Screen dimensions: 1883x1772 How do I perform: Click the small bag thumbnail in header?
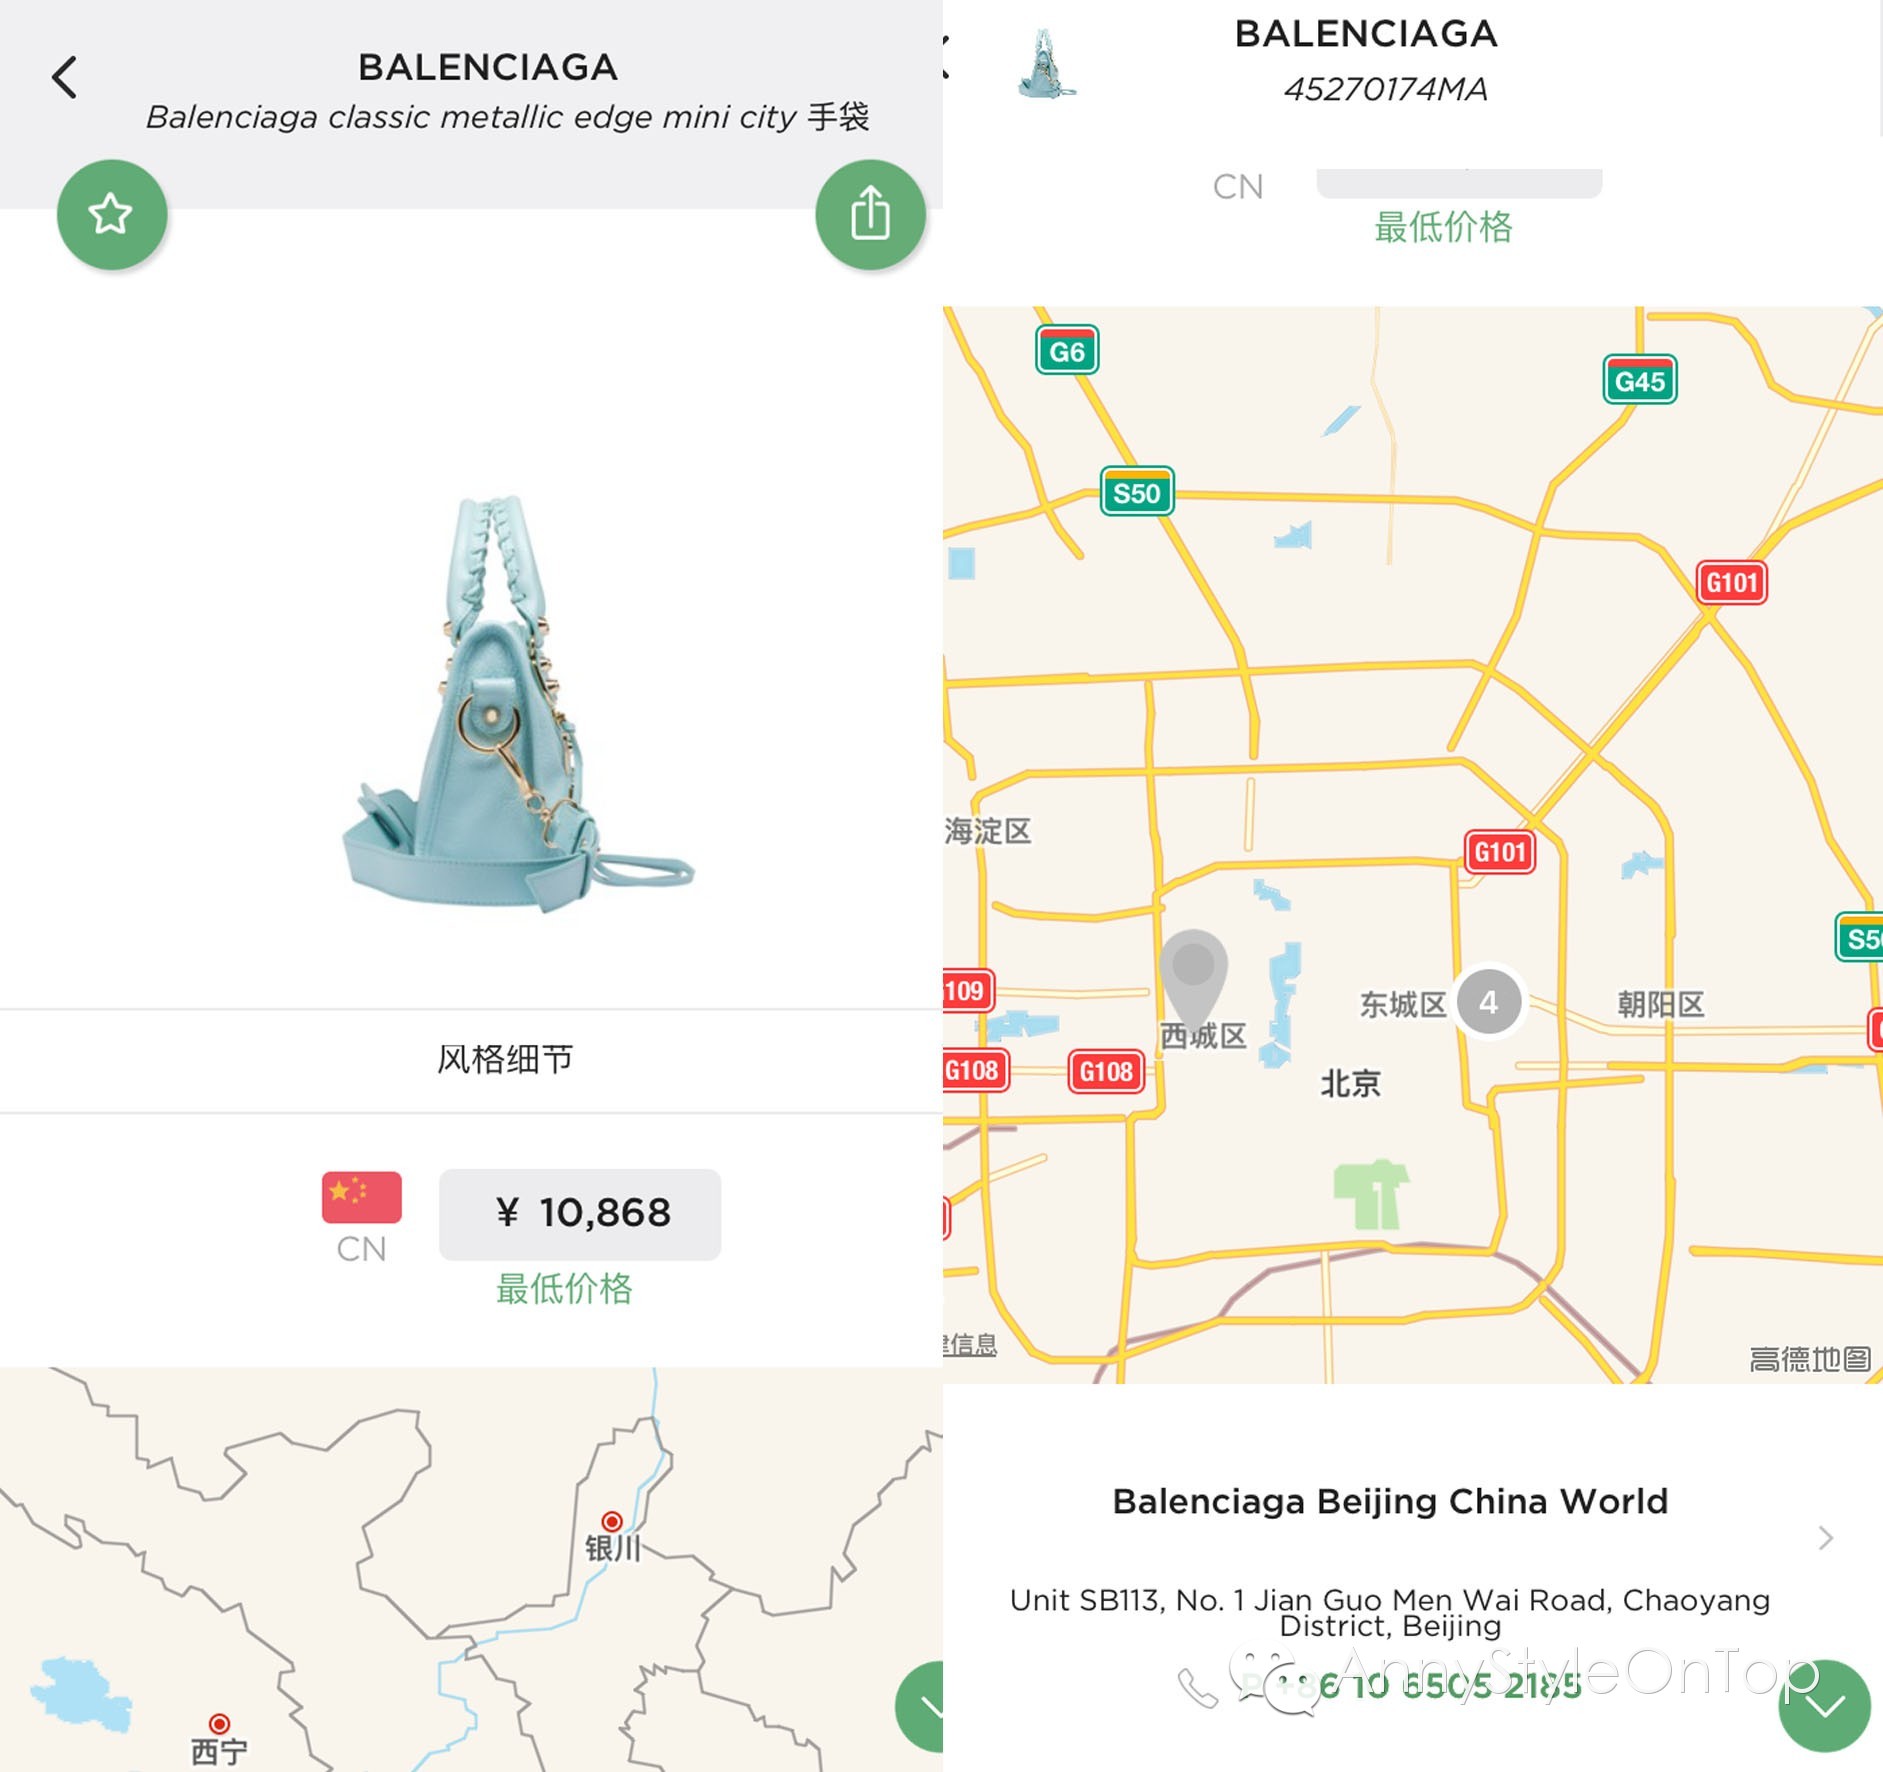pyautogui.click(x=1046, y=64)
